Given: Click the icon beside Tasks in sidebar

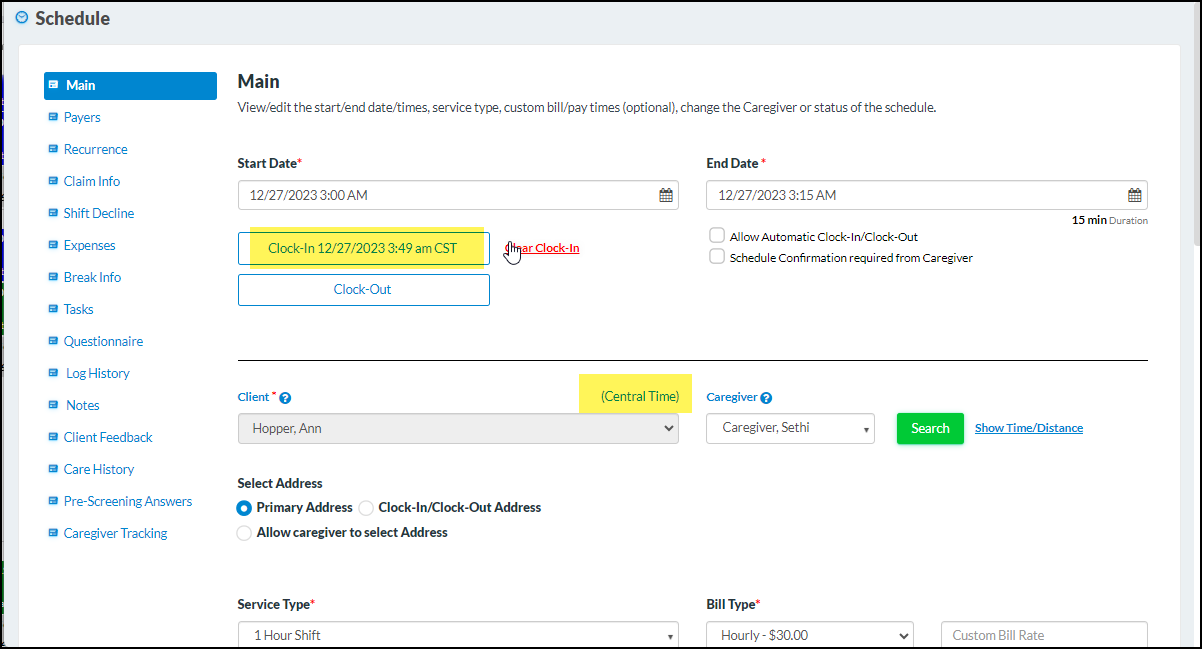Looking at the screenshot, I should pos(55,309).
